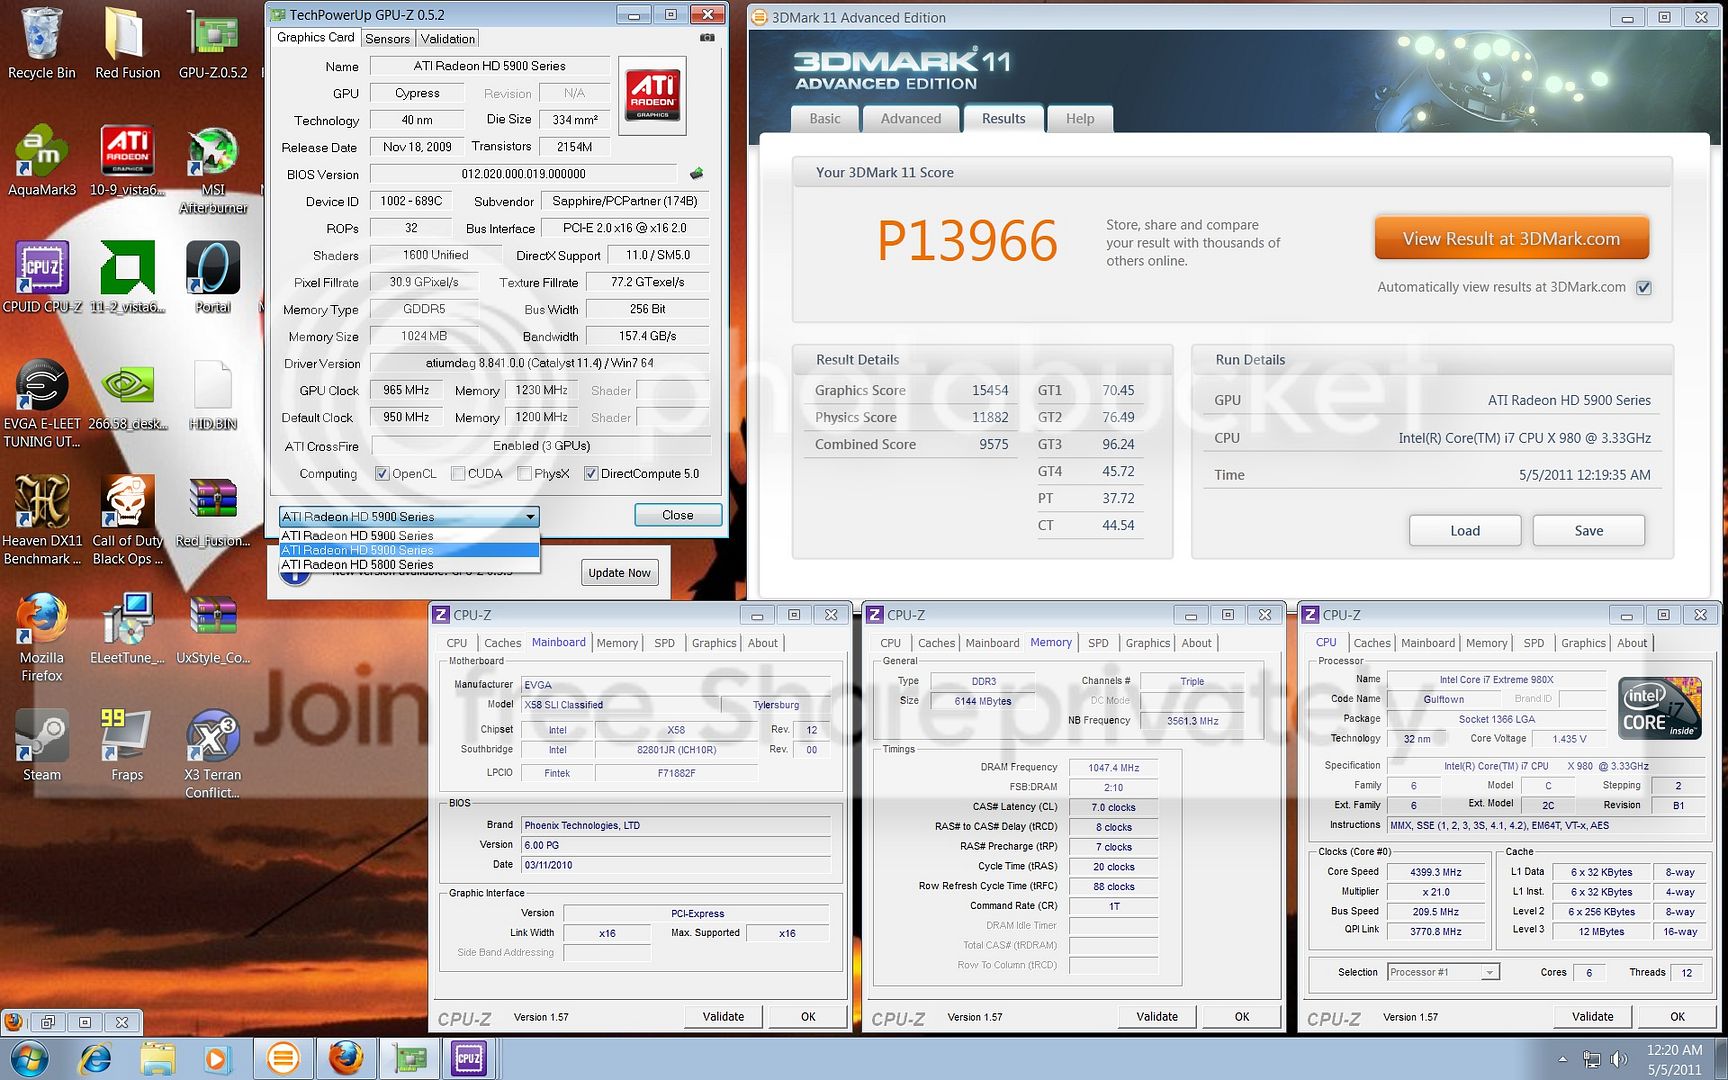Open Graphics tab in CPU-Z CPU window
This screenshot has width=1728, height=1080.
pyautogui.click(x=1583, y=643)
